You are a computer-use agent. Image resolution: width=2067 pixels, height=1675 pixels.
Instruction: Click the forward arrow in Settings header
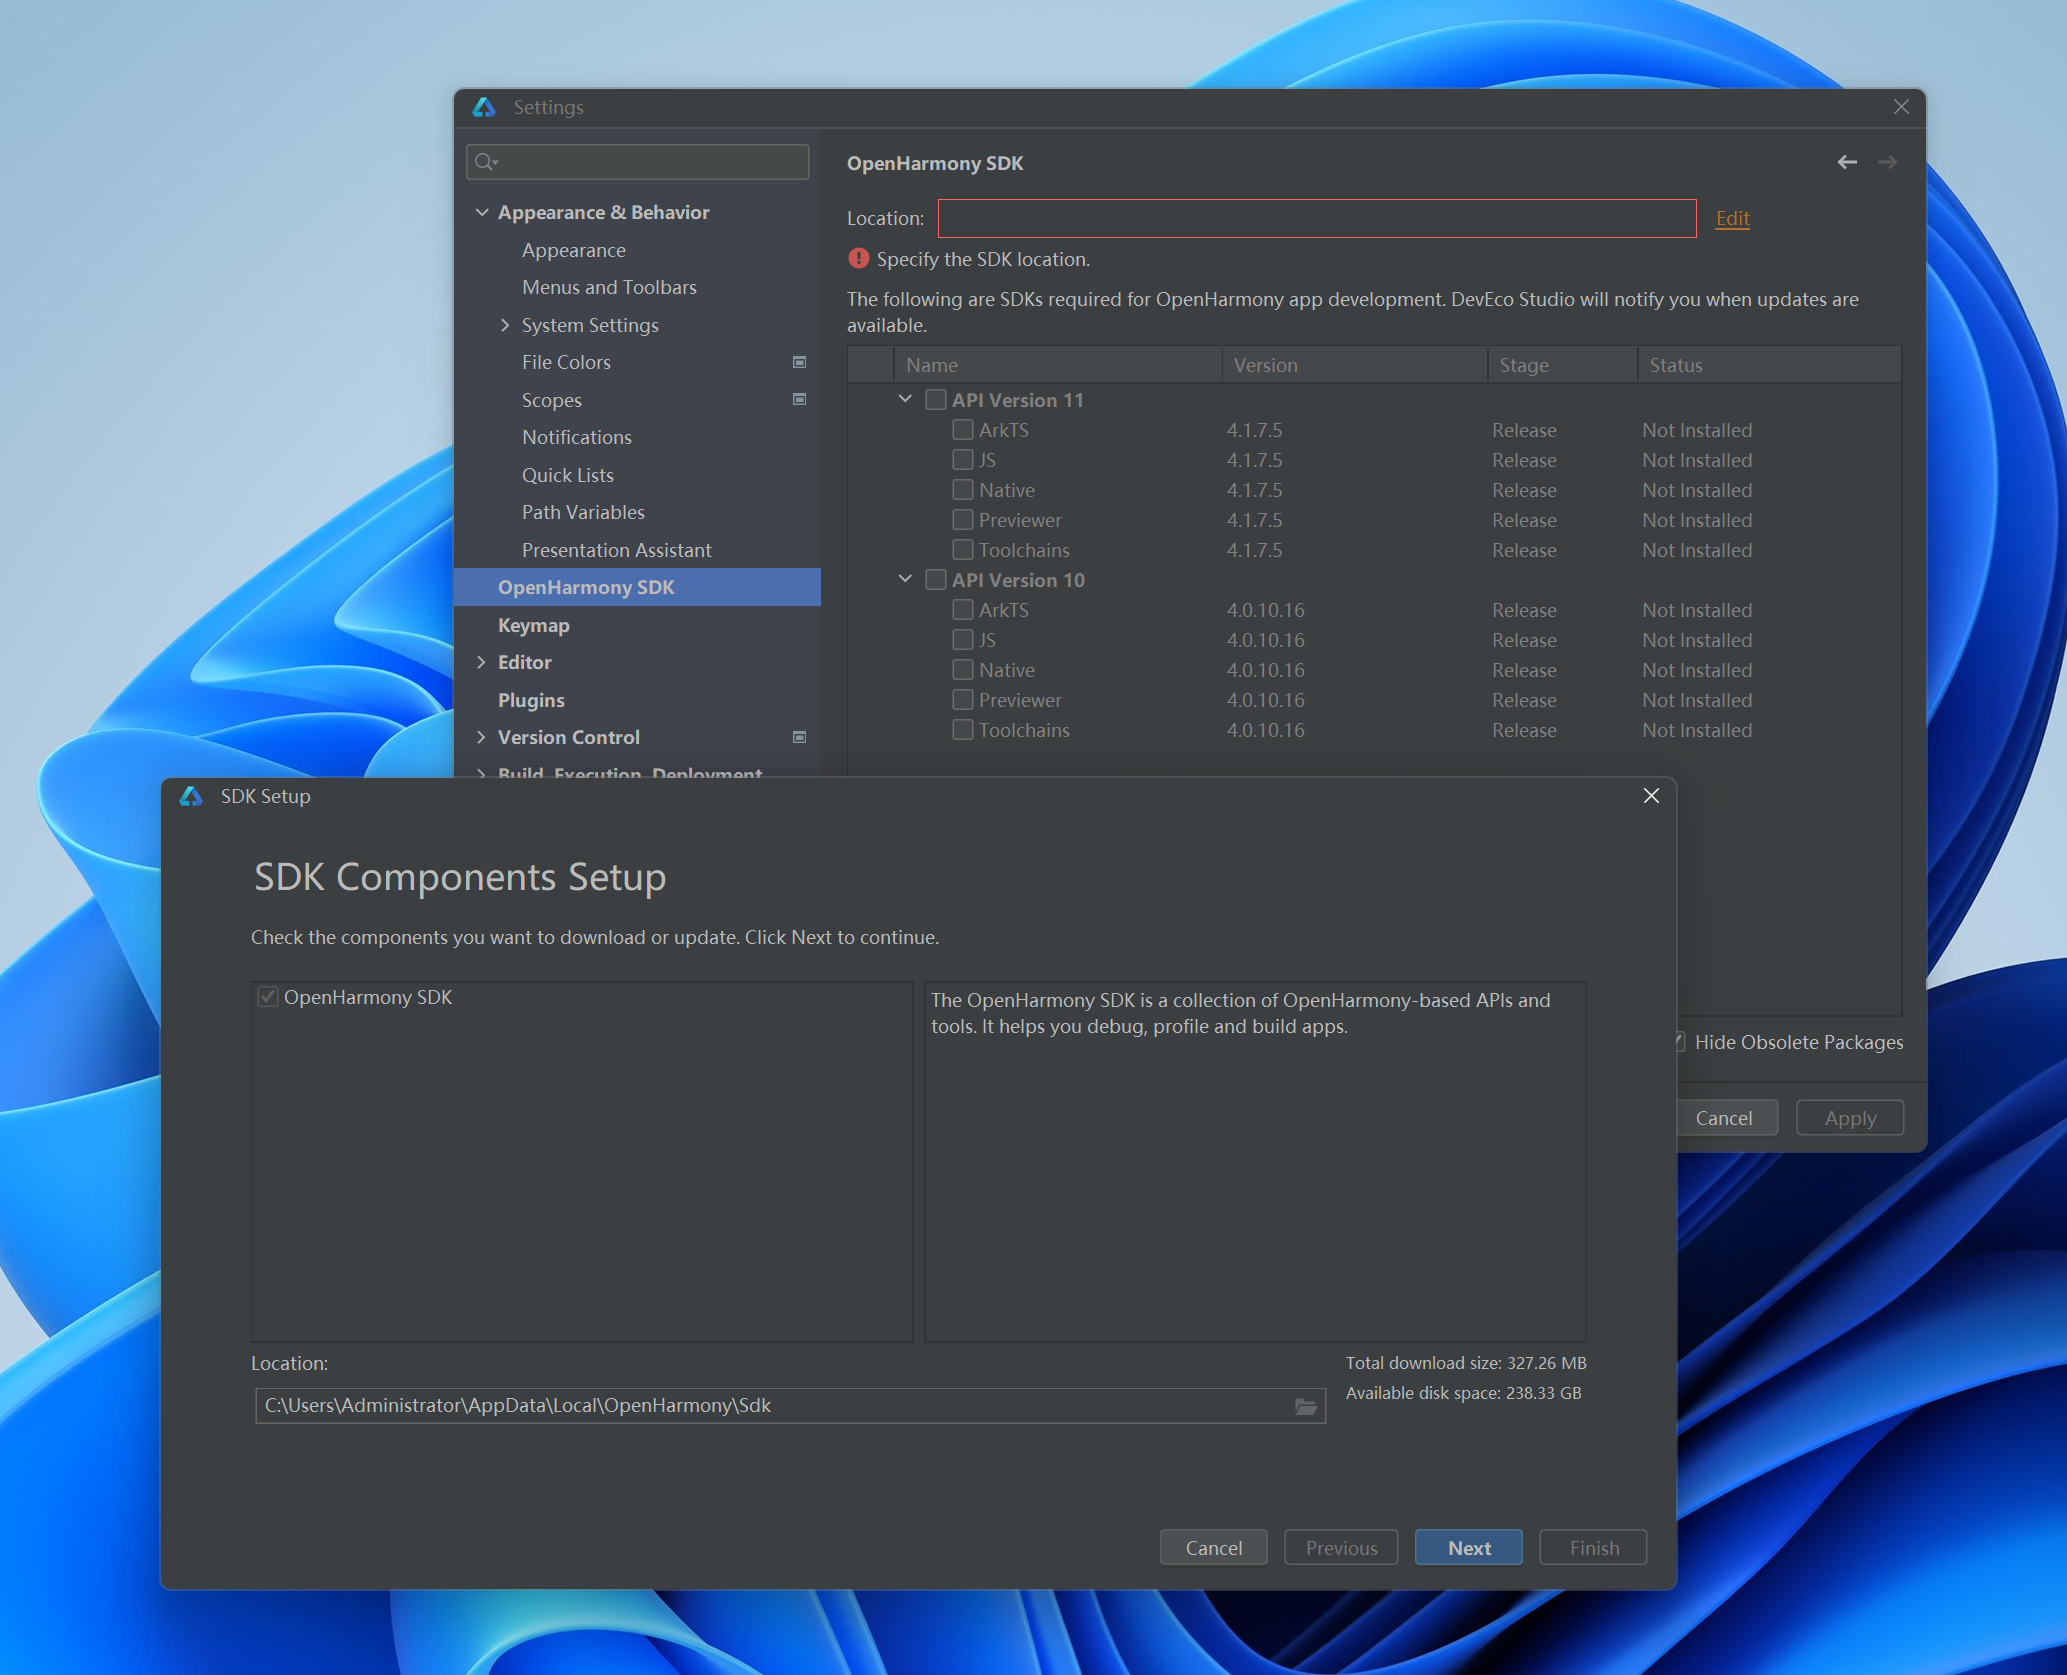point(1887,162)
